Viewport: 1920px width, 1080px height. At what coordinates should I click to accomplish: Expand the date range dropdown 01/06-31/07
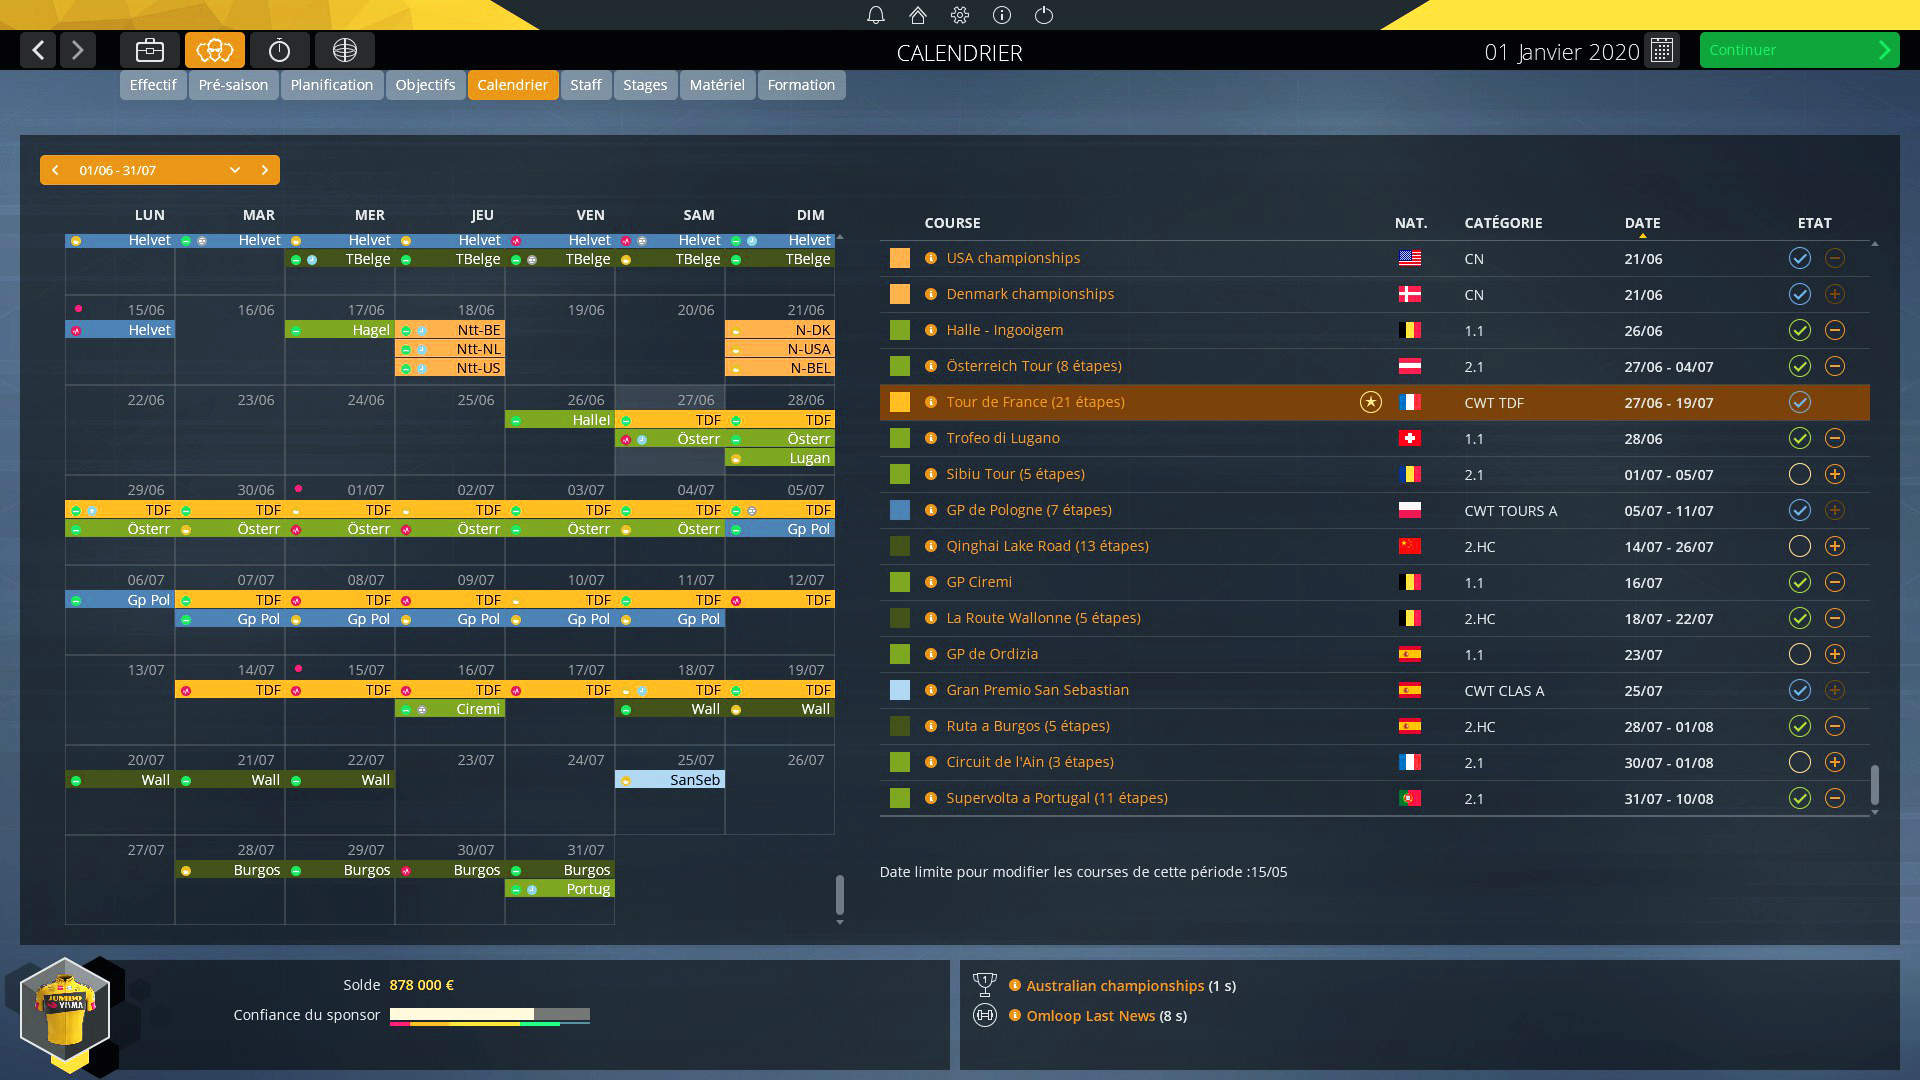click(x=235, y=169)
